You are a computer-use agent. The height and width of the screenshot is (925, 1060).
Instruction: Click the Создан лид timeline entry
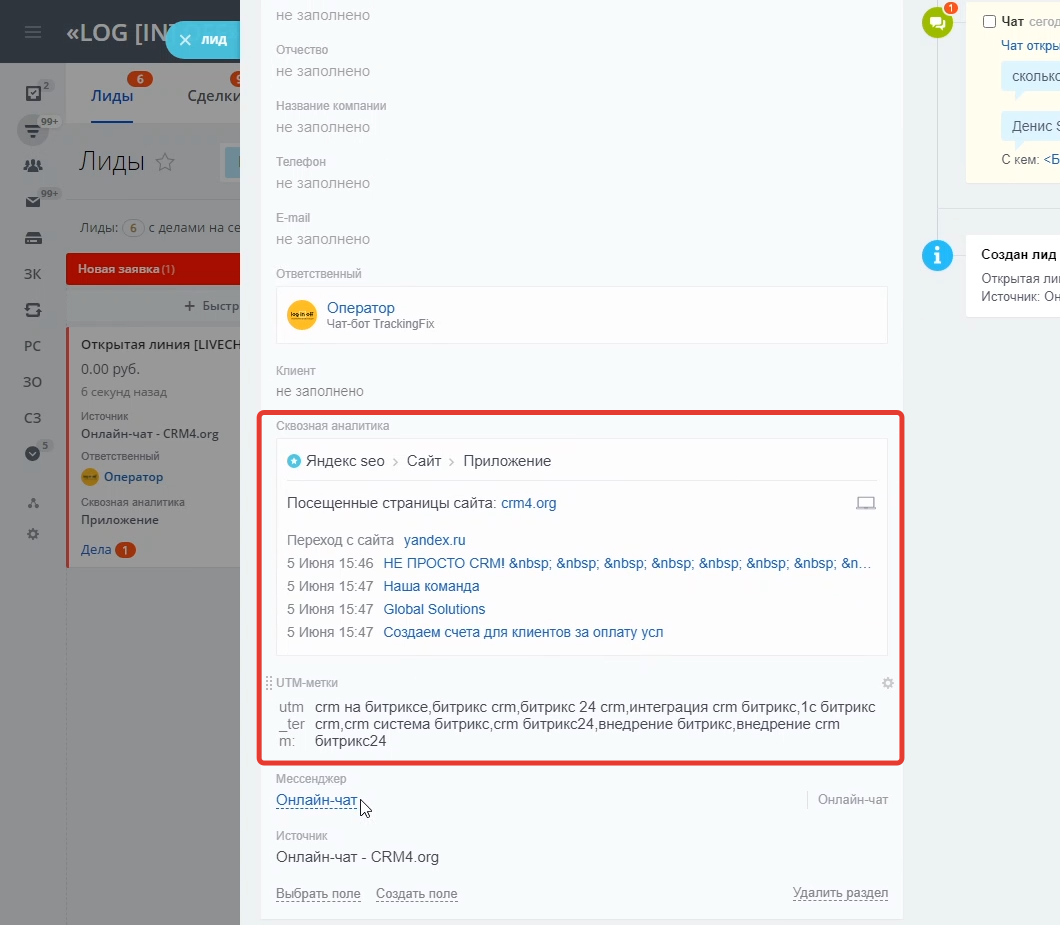click(x=1013, y=275)
